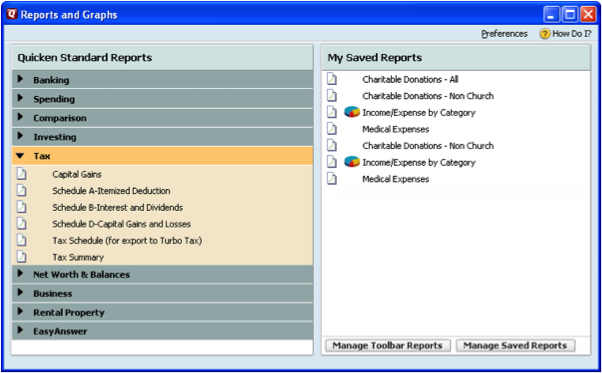Expand the Banking reports section
This screenshot has height=373, width=602.
[x=21, y=79]
